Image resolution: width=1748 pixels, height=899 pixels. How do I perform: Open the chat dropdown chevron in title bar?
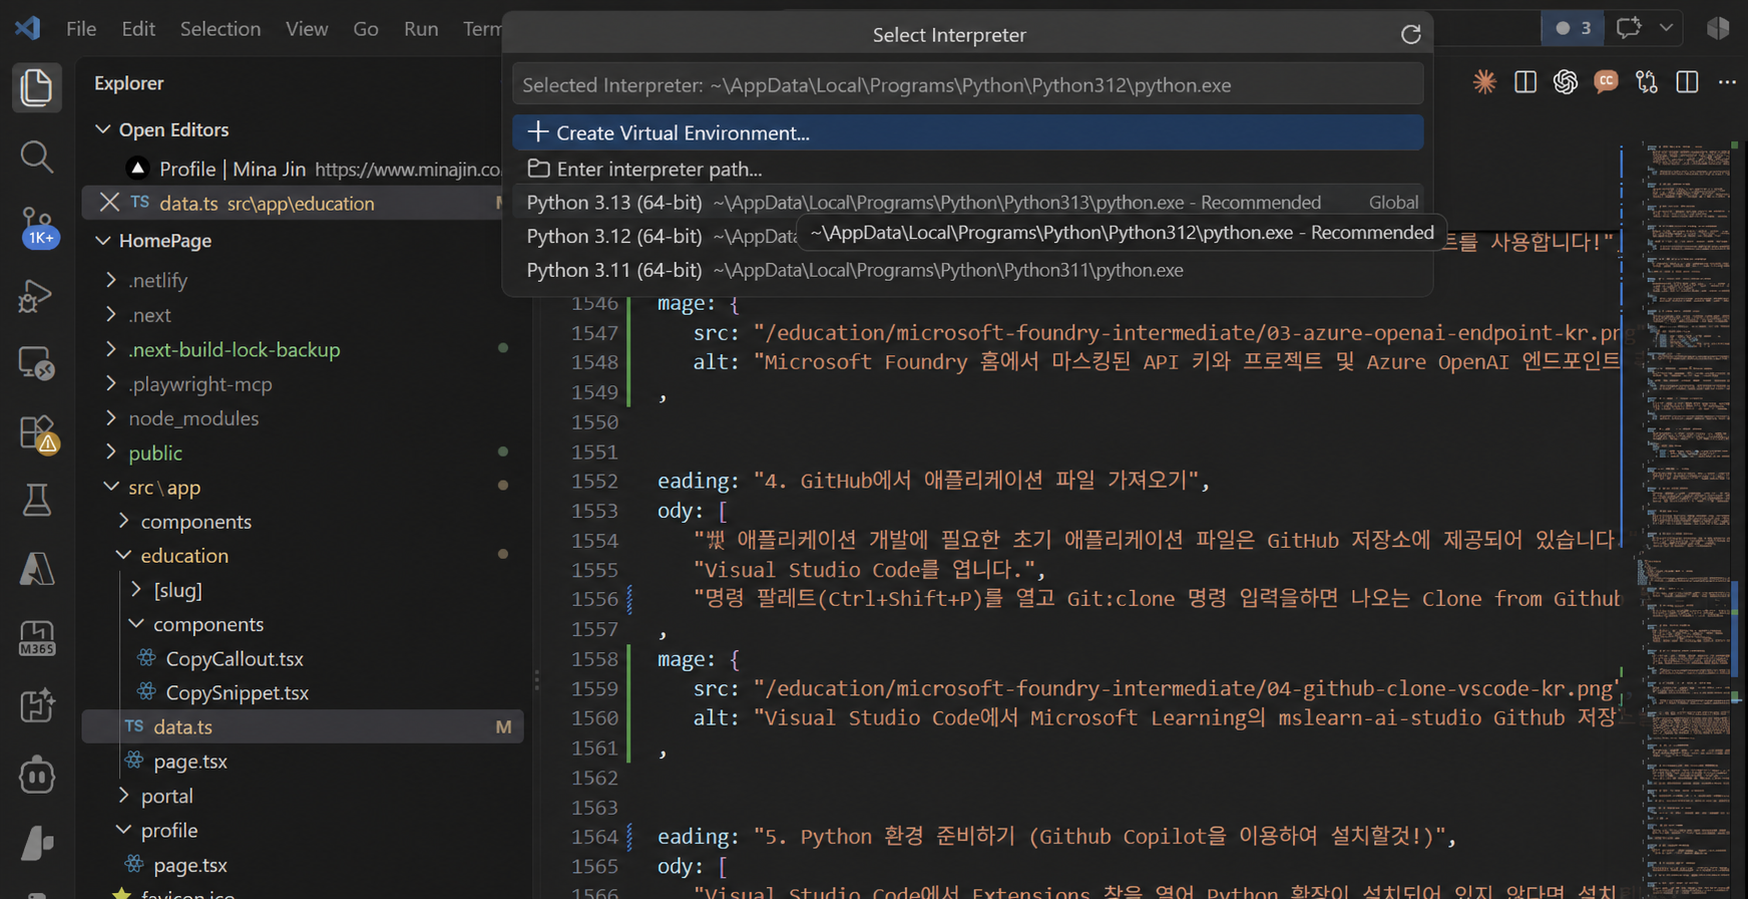tap(1666, 28)
